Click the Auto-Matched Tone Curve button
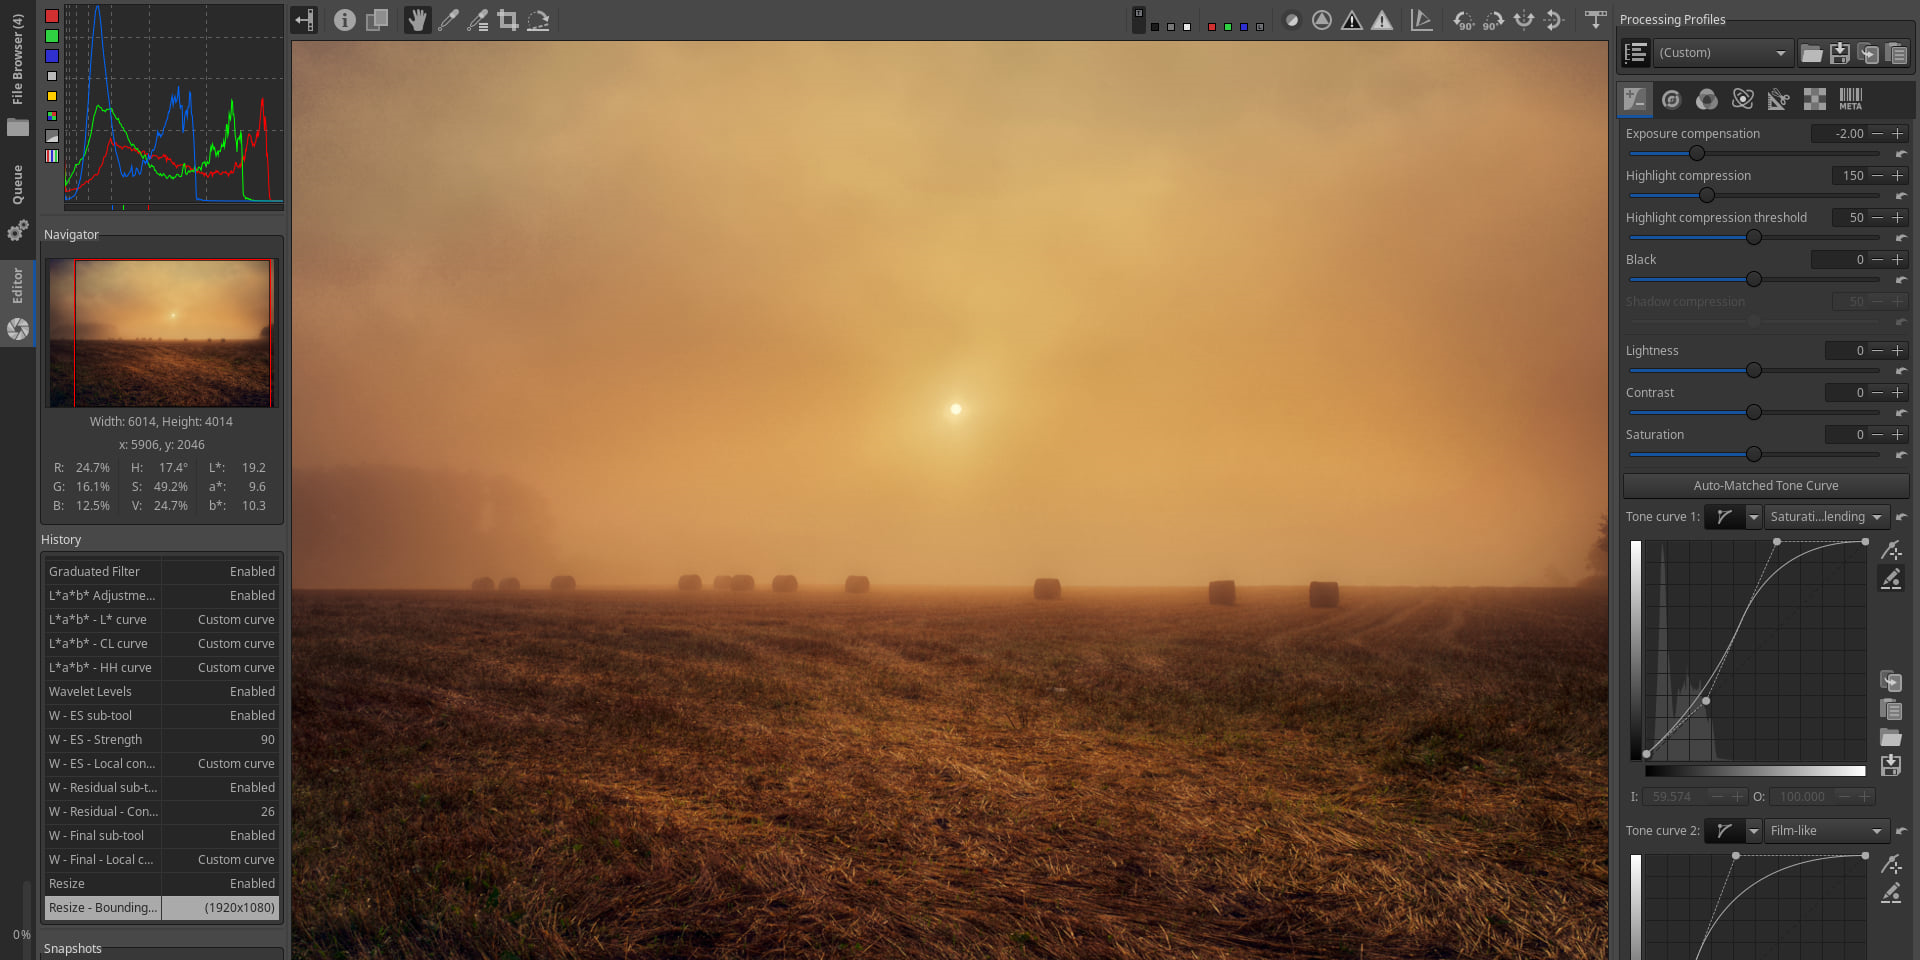 1765,486
